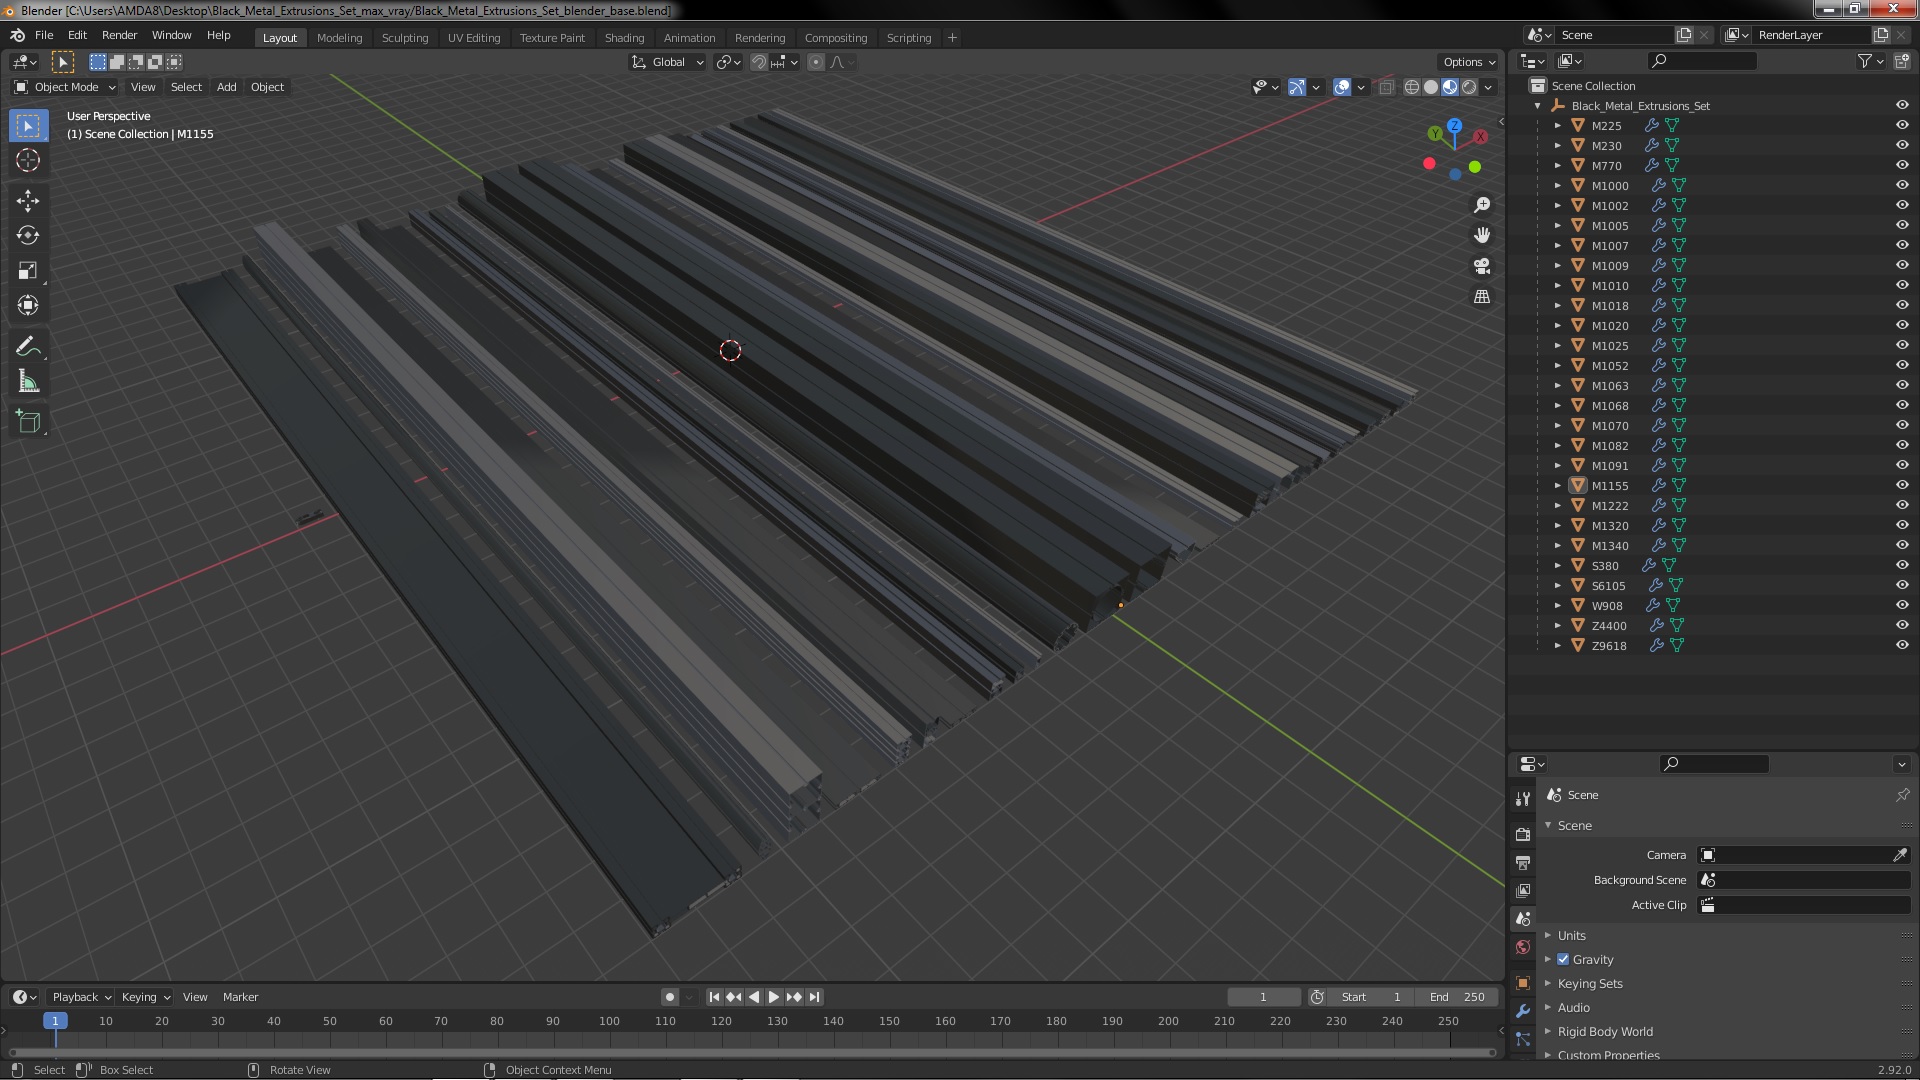Toggle visibility of Z9618 object

point(1902,645)
